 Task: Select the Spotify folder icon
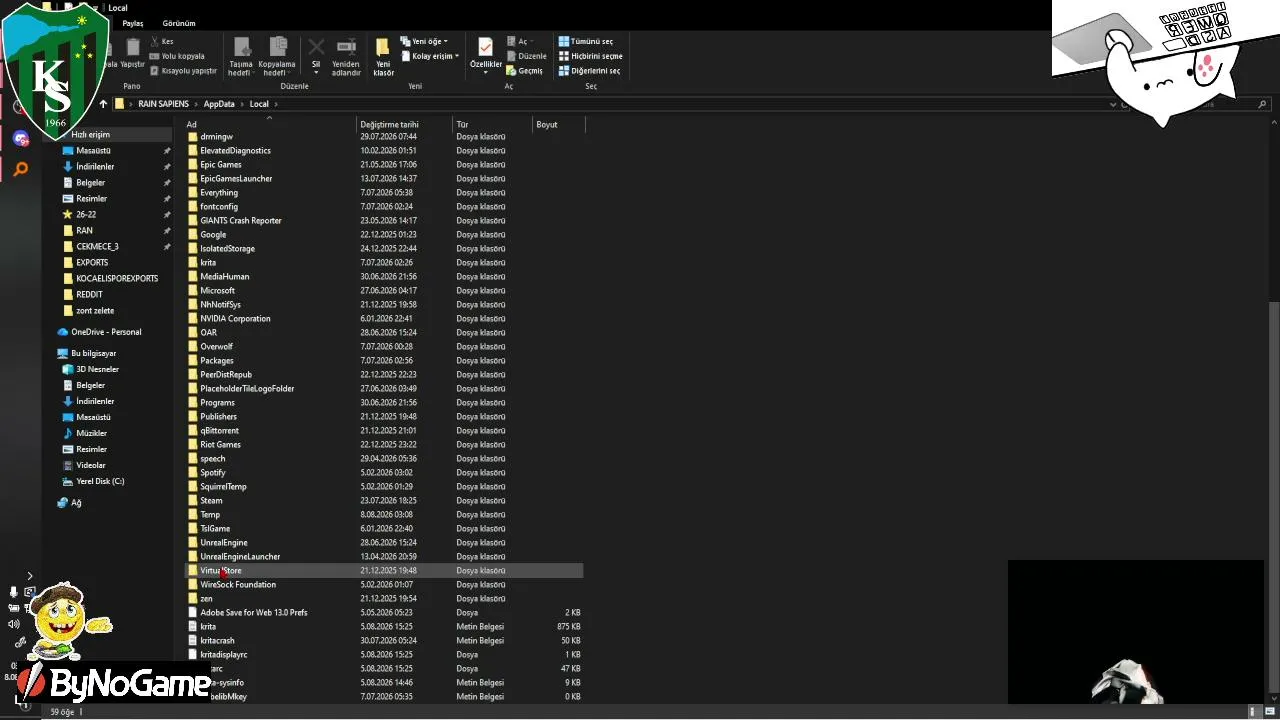click(x=193, y=473)
